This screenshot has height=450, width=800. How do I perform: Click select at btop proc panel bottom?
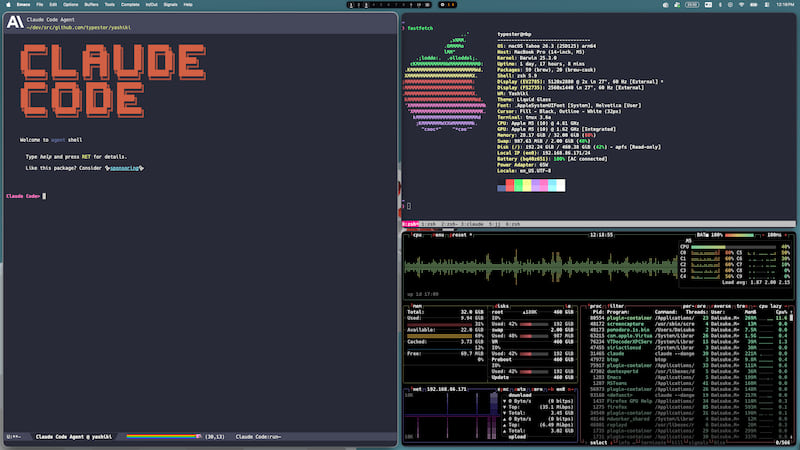point(598,443)
